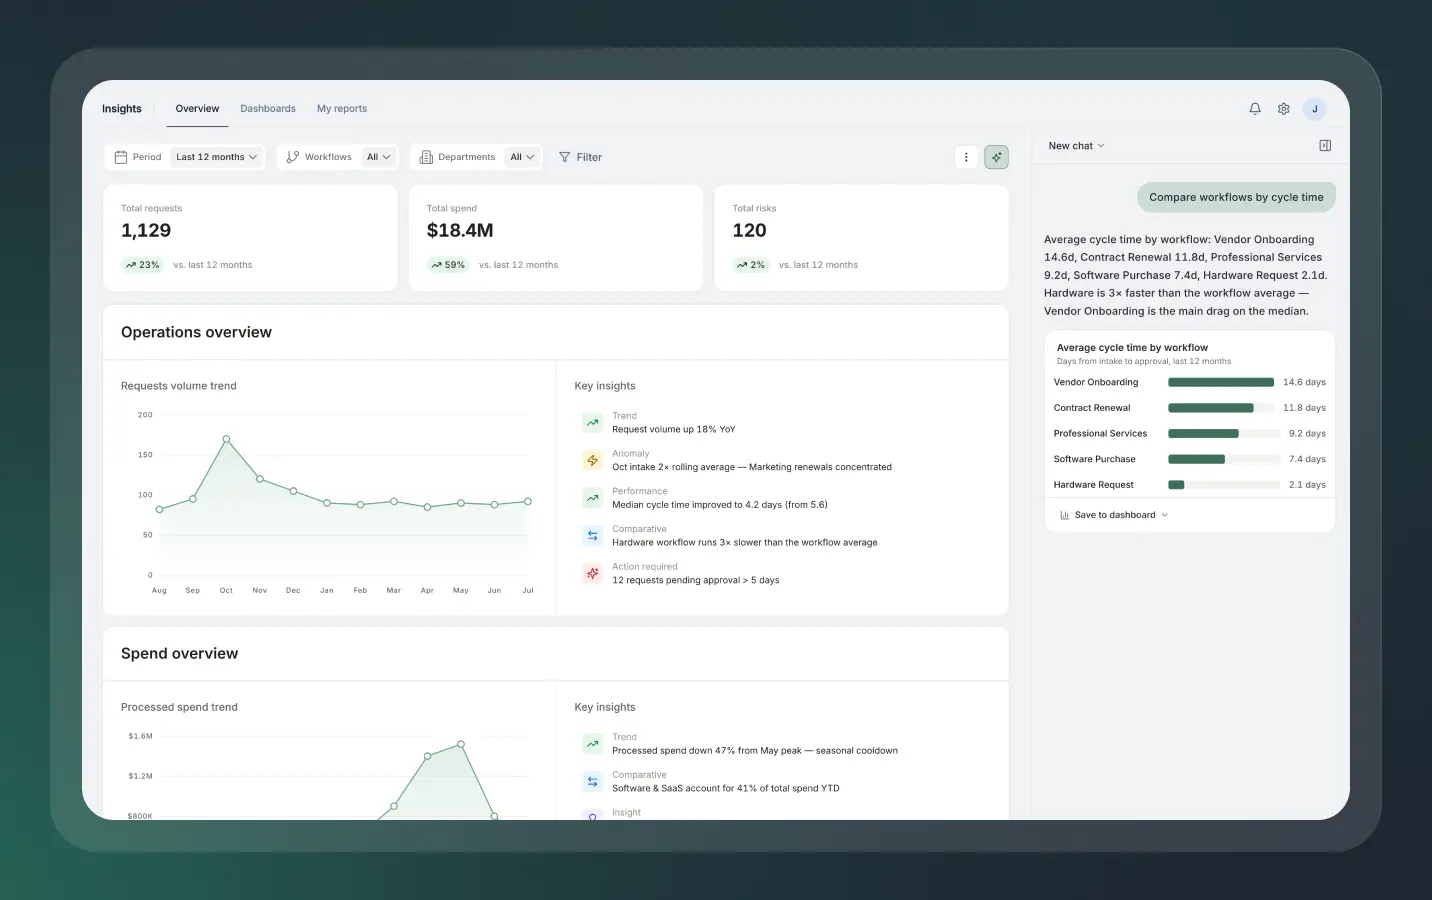The width and height of the screenshot is (1432, 900).
Task: Click the Action required insight icon
Action: [x=593, y=573]
